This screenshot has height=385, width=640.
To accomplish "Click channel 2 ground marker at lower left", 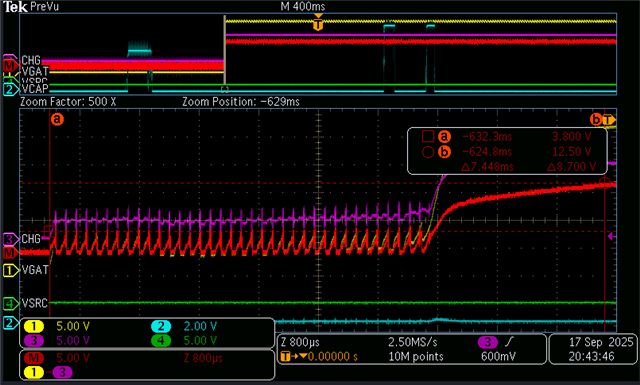I will 10,323.
